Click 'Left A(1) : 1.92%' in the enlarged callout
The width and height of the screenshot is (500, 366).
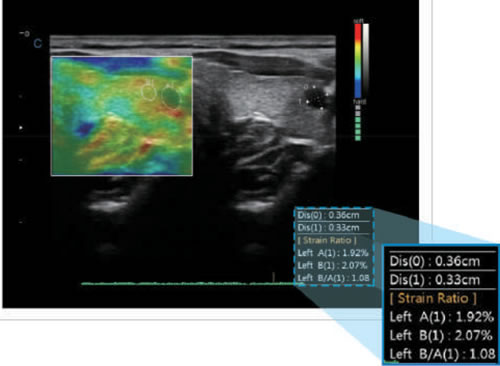(x=442, y=317)
